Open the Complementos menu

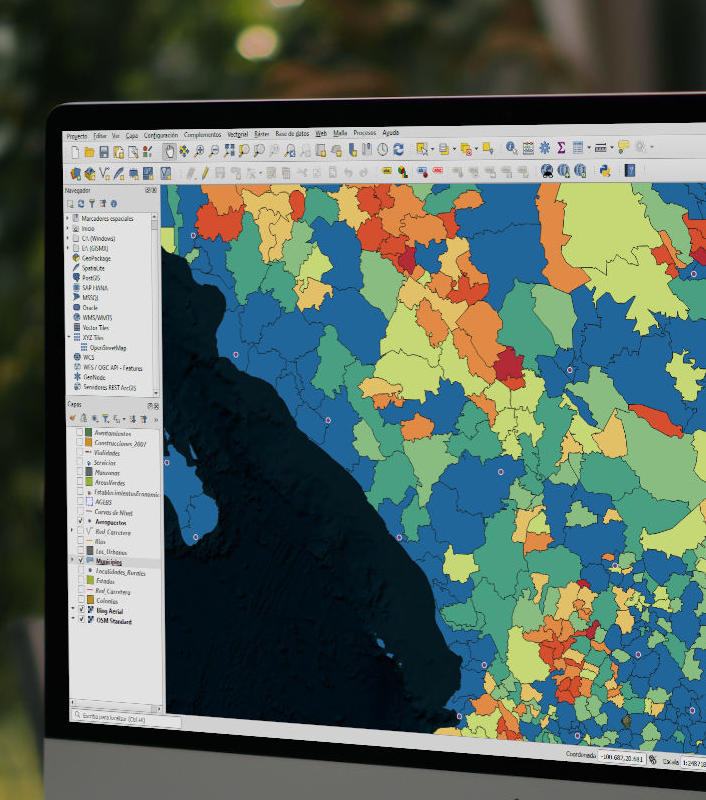(203, 134)
